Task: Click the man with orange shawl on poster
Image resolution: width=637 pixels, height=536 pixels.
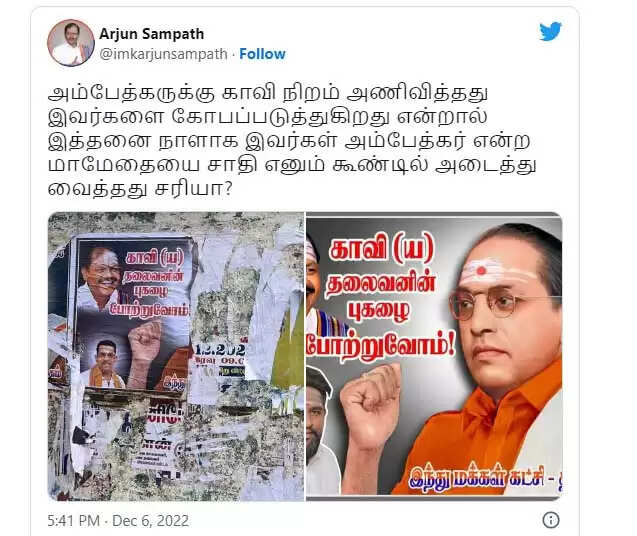Action: [x=106, y=365]
